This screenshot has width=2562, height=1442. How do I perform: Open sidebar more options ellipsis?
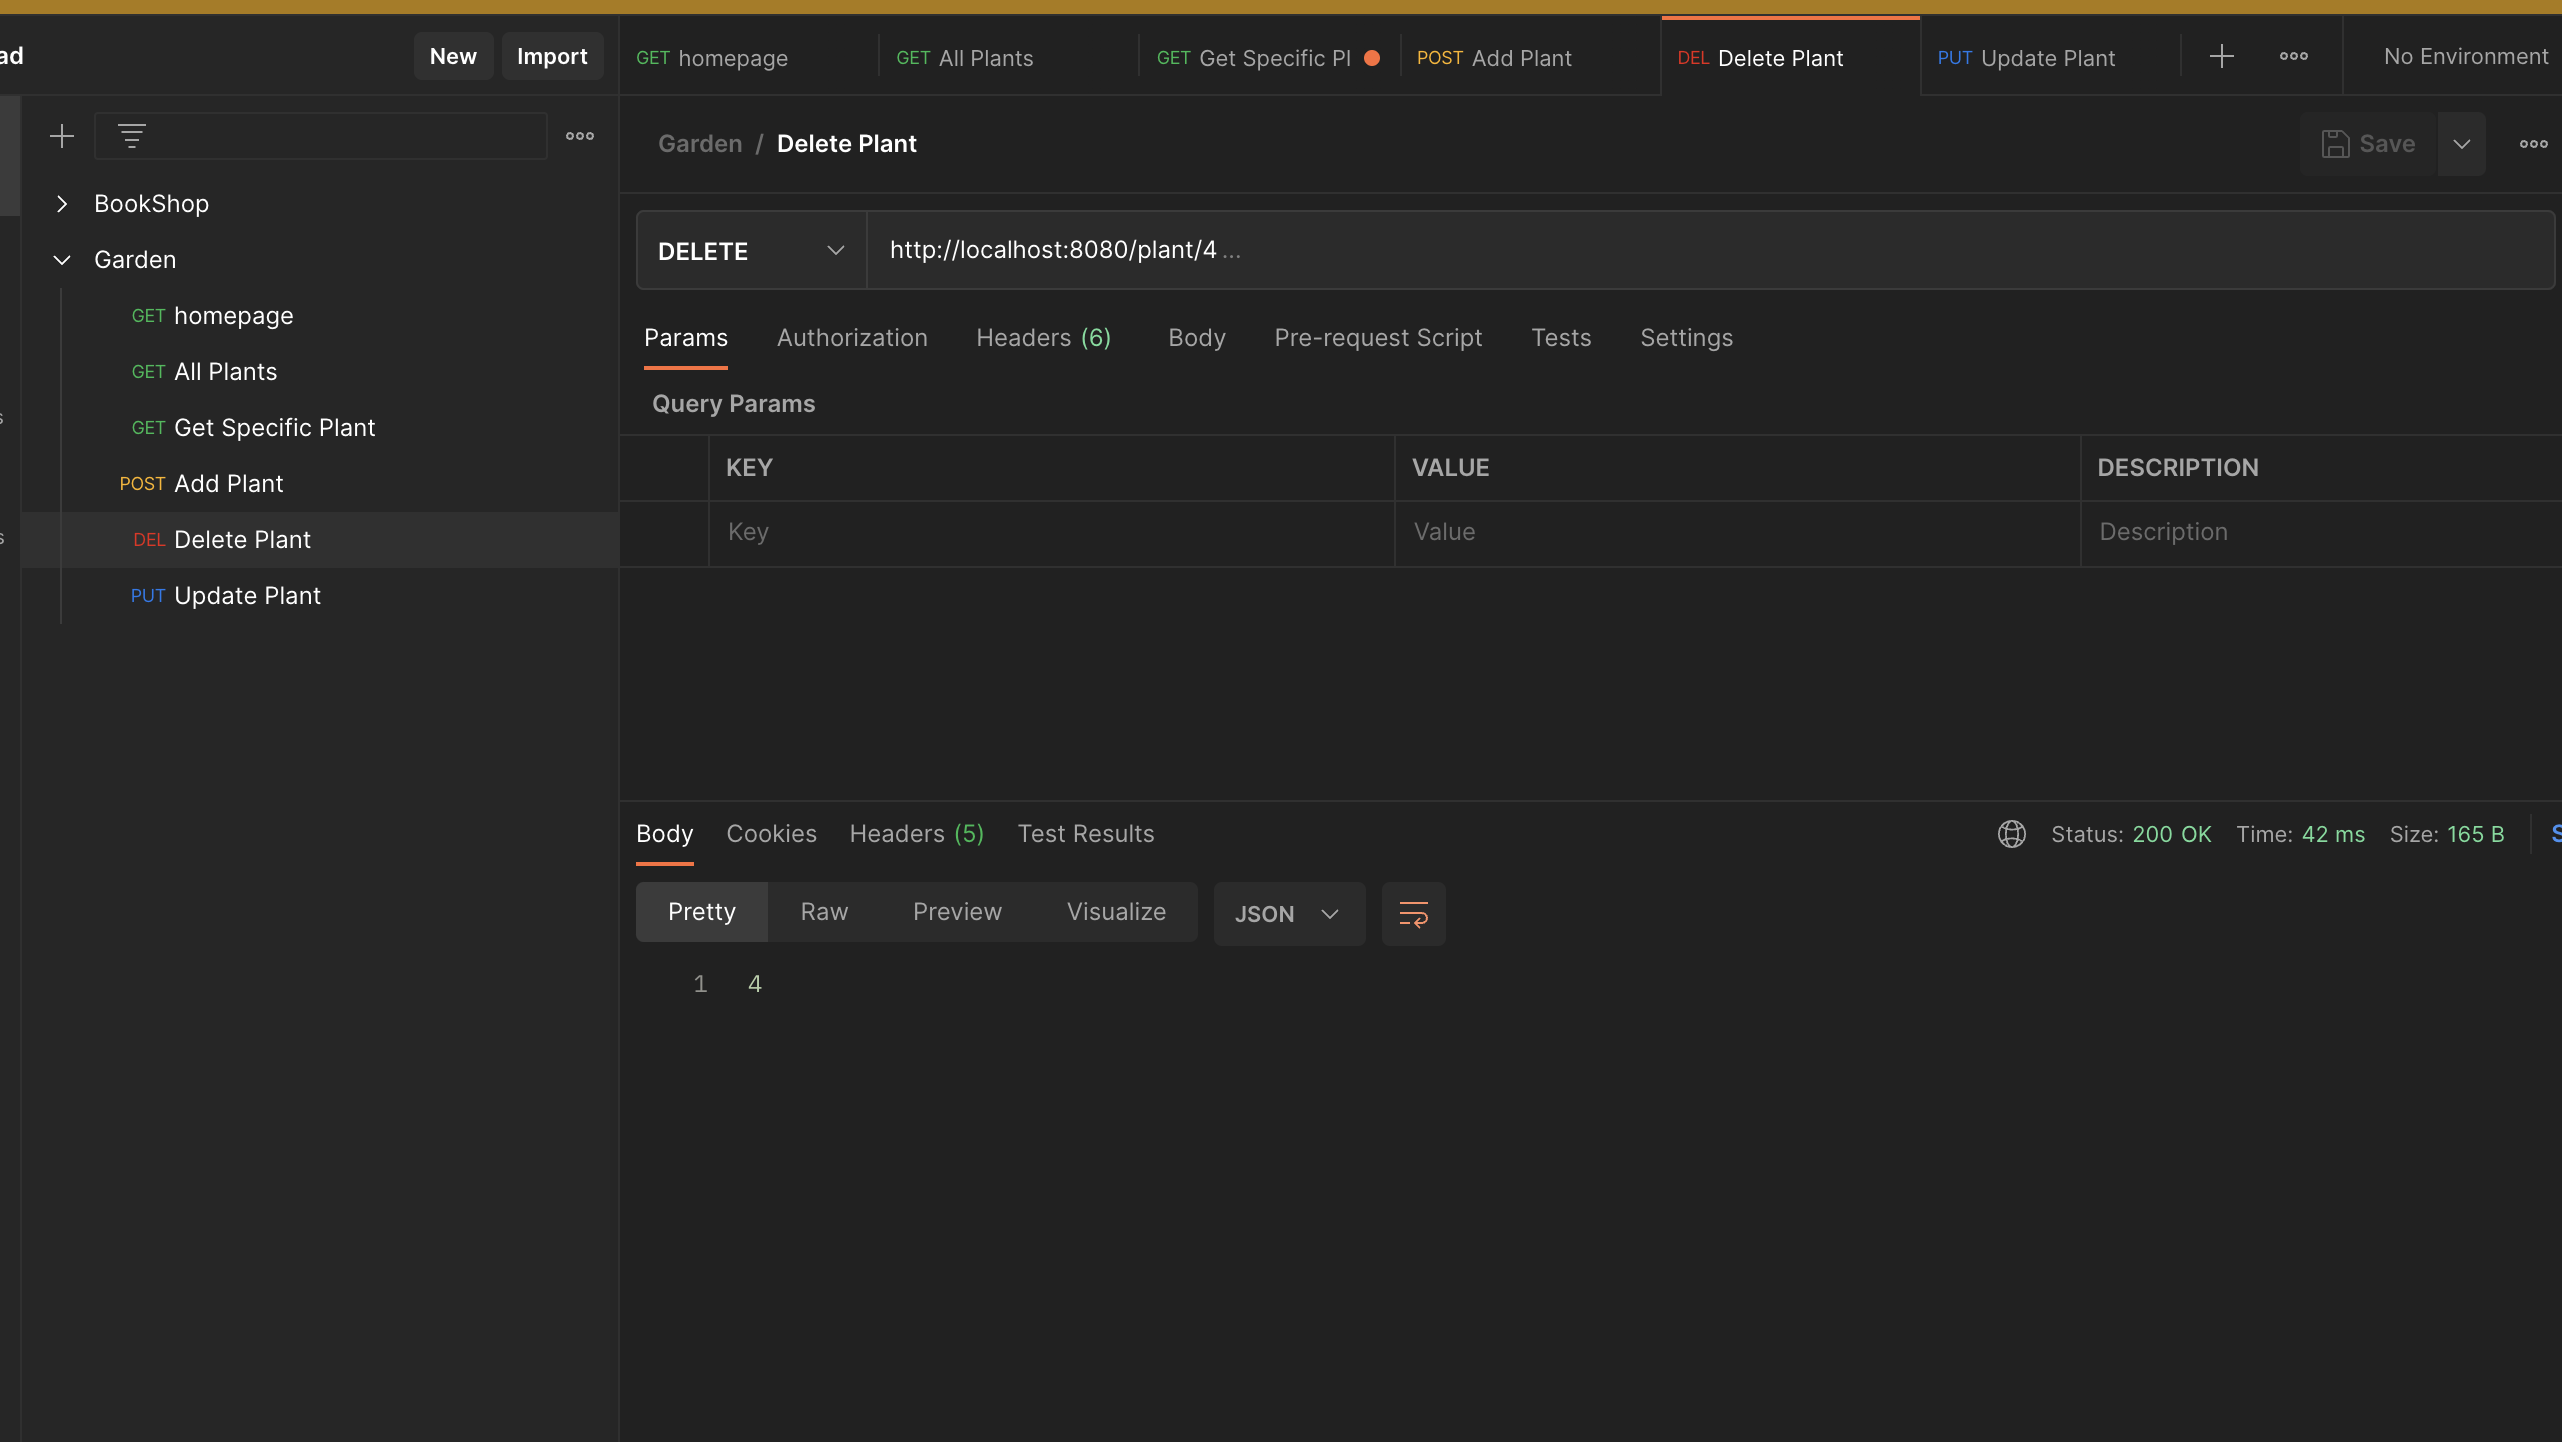point(580,136)
